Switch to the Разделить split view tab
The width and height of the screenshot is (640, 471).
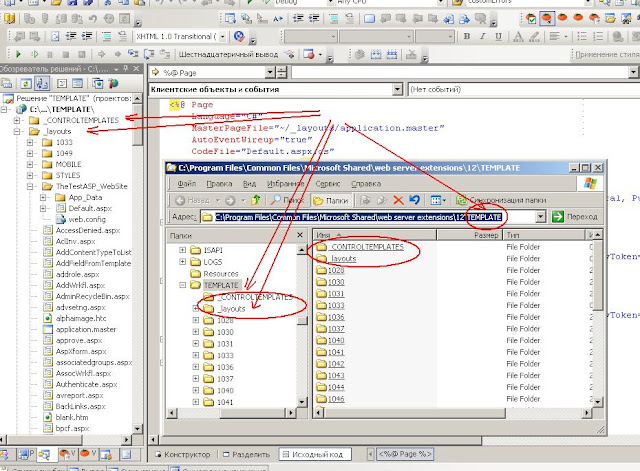[247, 454]
